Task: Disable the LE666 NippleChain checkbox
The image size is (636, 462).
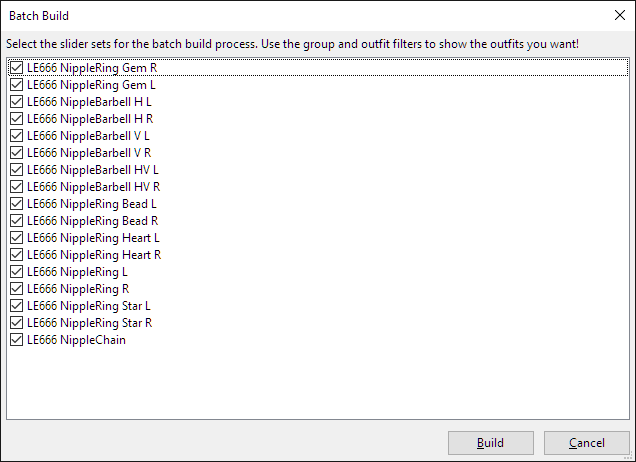Action: click(16, 340)
